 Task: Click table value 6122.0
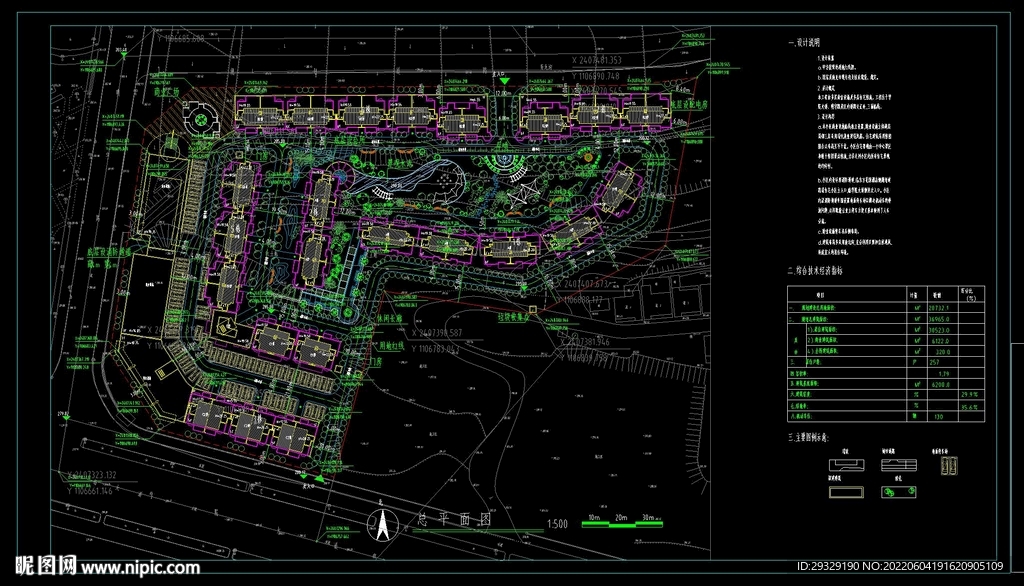(940, 341)
